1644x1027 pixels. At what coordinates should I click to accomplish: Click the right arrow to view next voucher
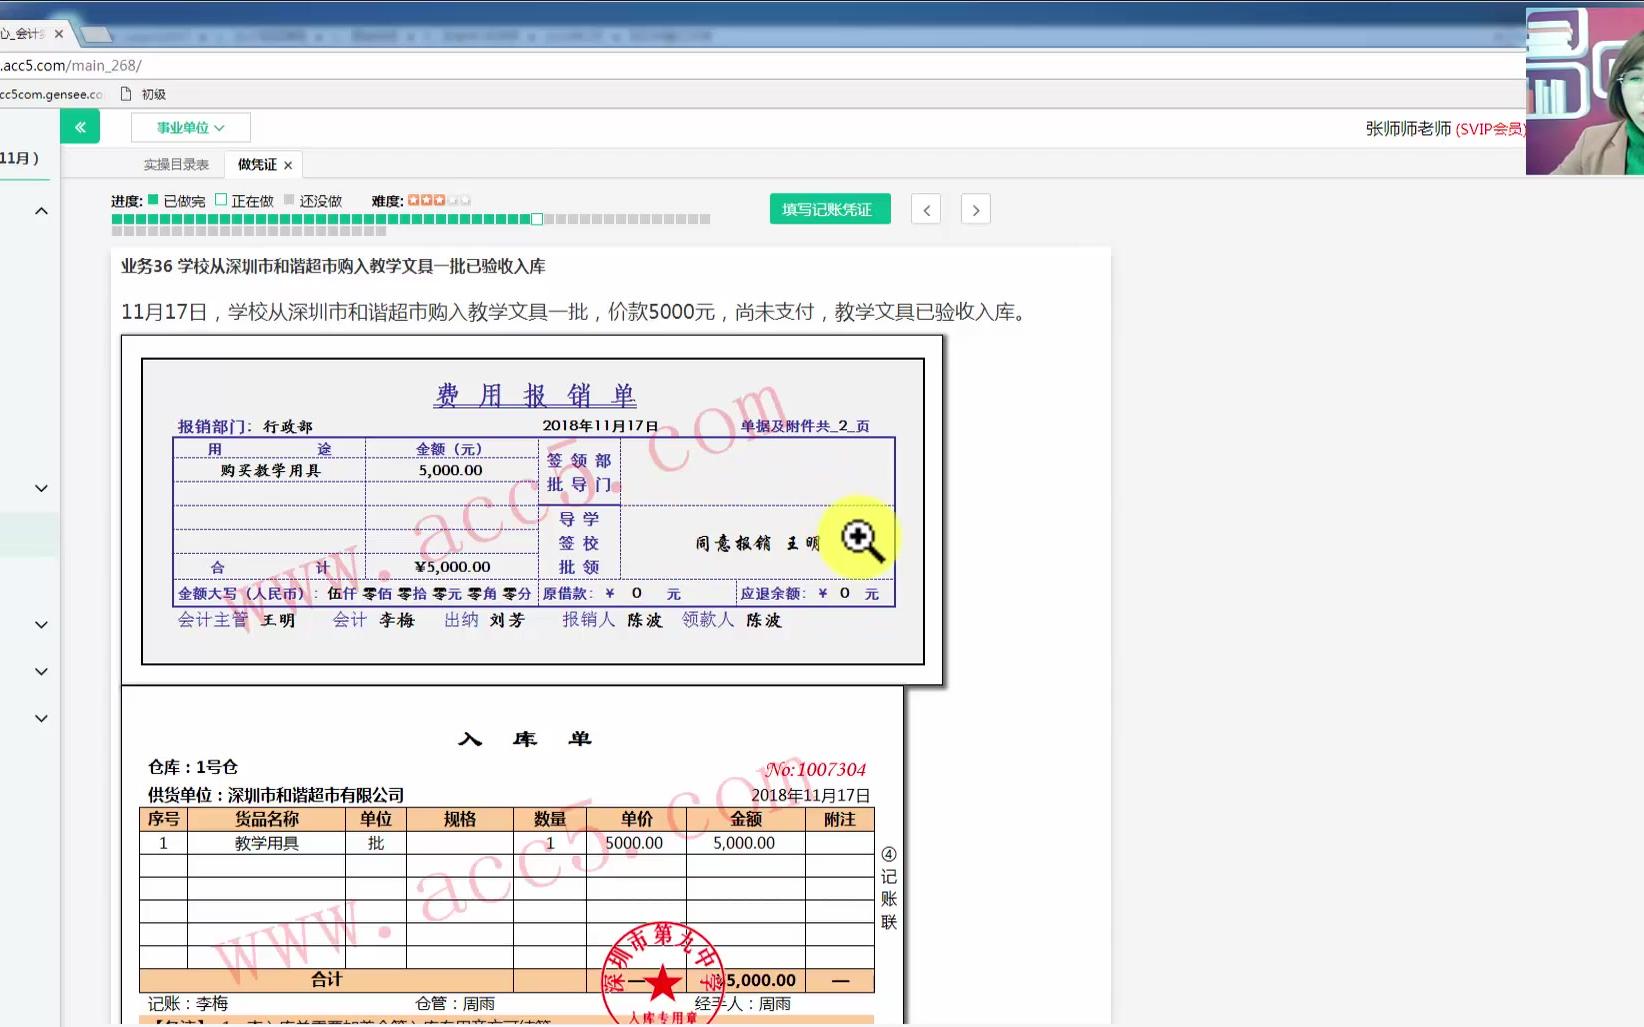coord(975,209)
